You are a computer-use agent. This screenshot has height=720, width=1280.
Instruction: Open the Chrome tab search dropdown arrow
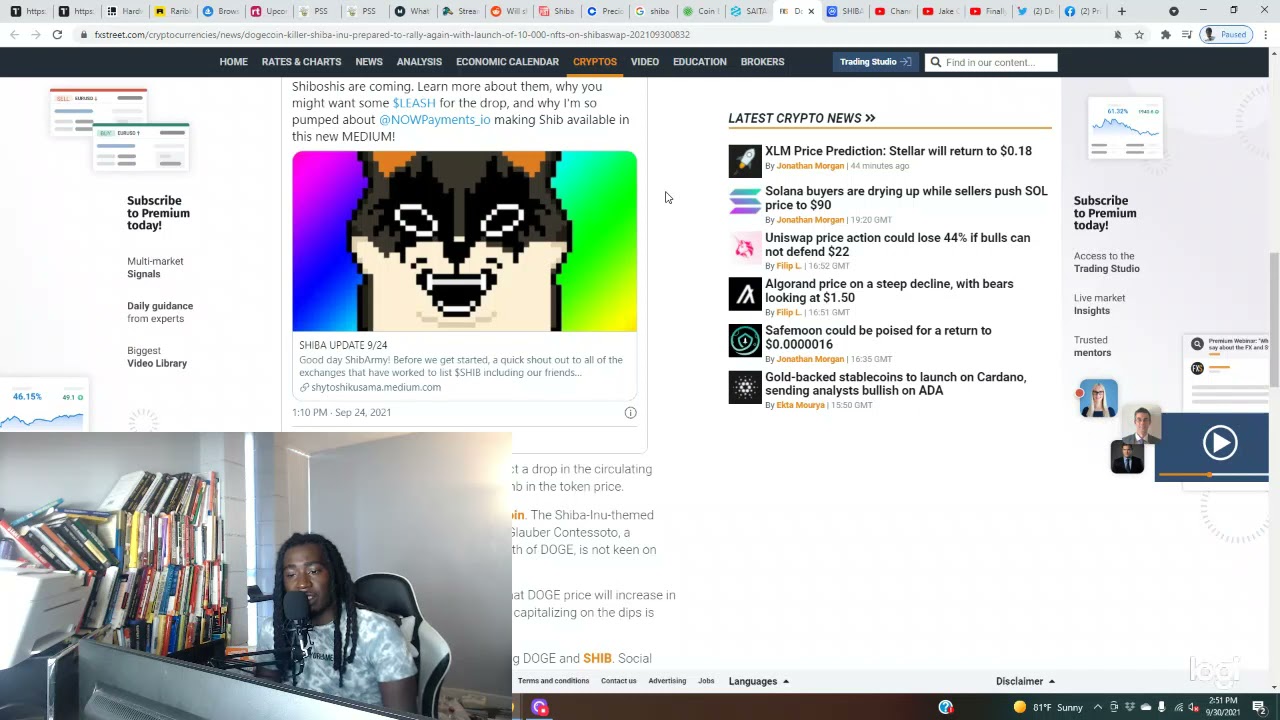point(1174,11)
